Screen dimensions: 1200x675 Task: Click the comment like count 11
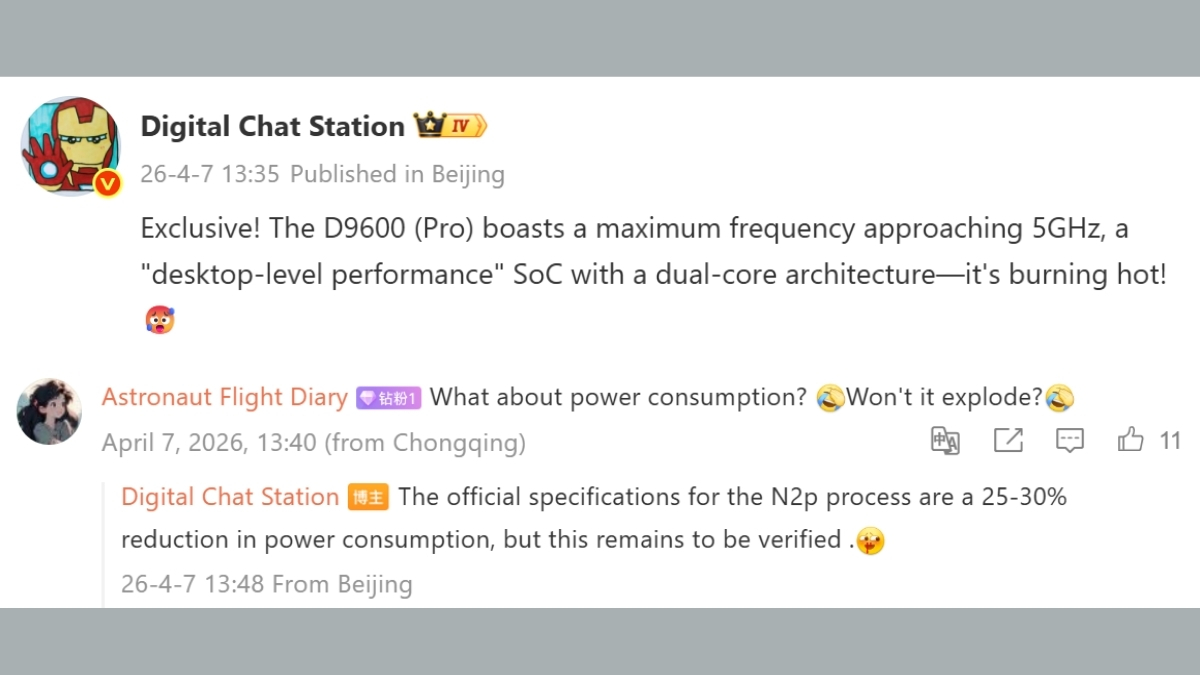[1170, 440]
